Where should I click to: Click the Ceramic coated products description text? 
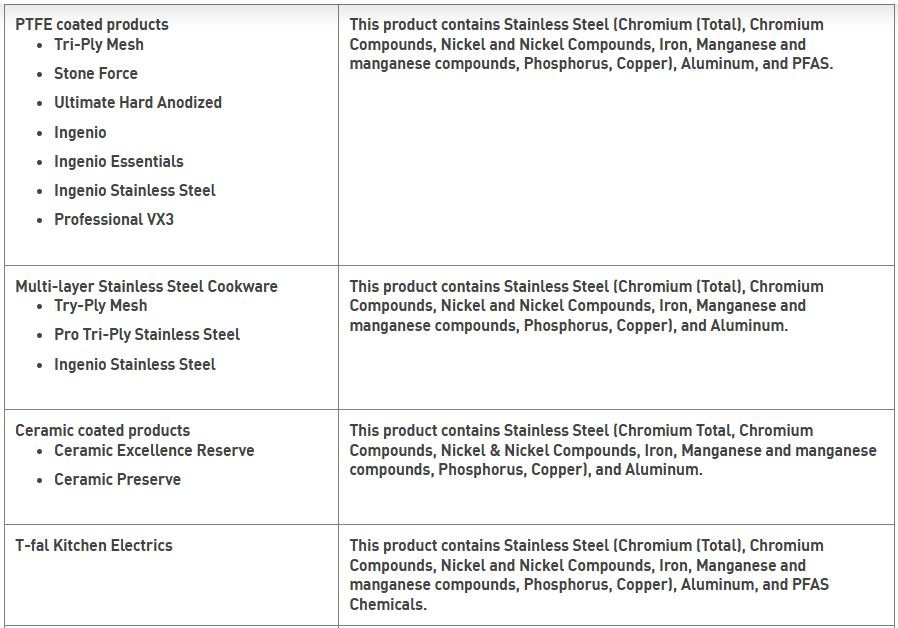(x=612, y=450)
